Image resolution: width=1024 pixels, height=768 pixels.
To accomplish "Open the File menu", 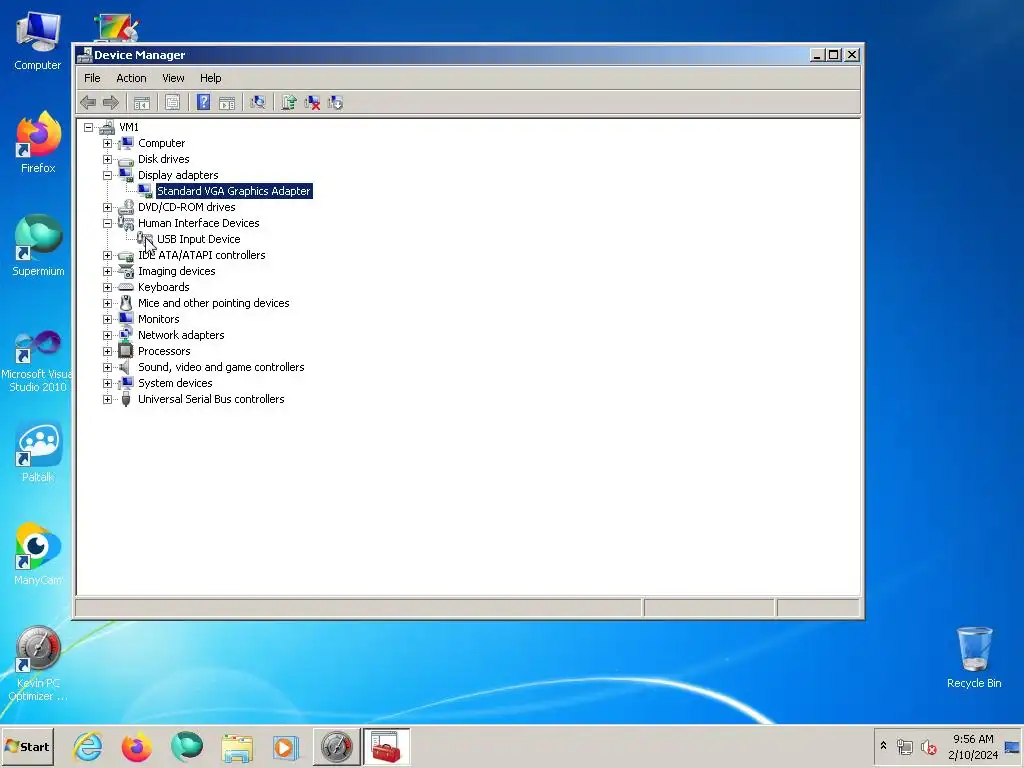I will coord(92,78).
